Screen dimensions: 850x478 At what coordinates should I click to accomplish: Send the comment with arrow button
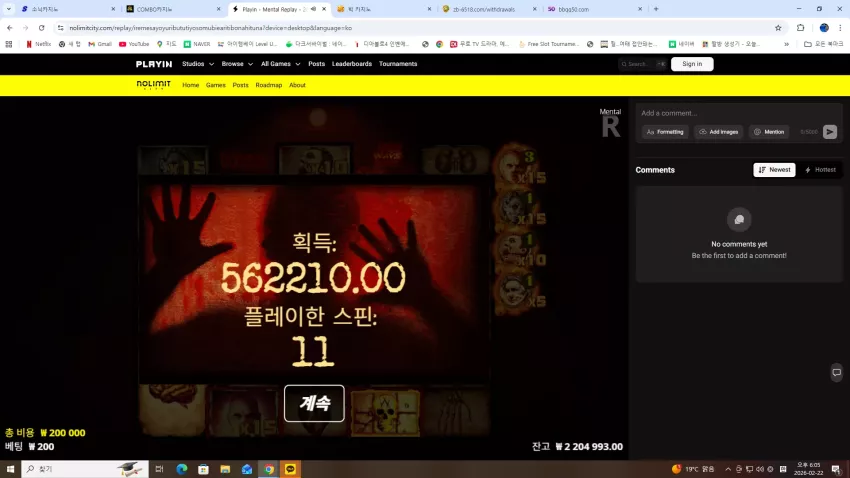click(x=829, y=132)
